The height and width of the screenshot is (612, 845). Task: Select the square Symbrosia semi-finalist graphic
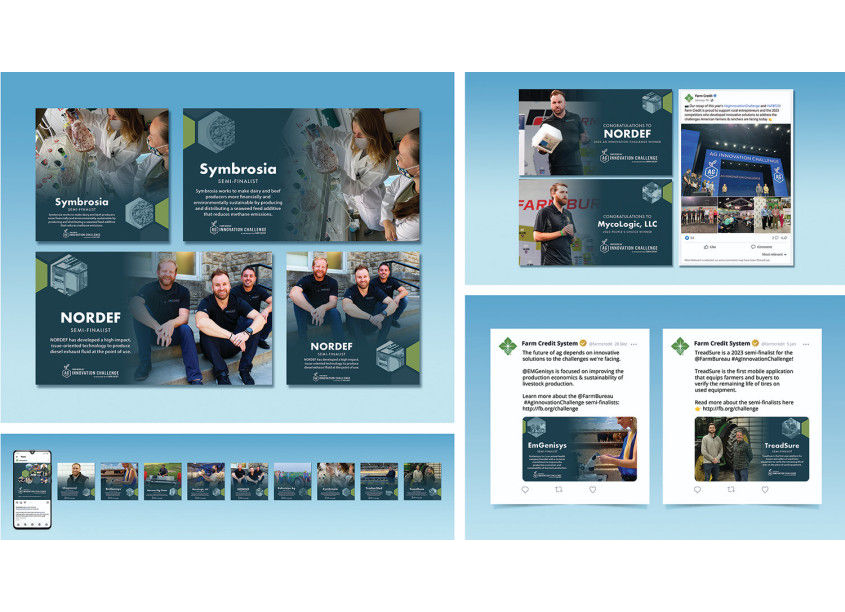[x=102, y=175]
